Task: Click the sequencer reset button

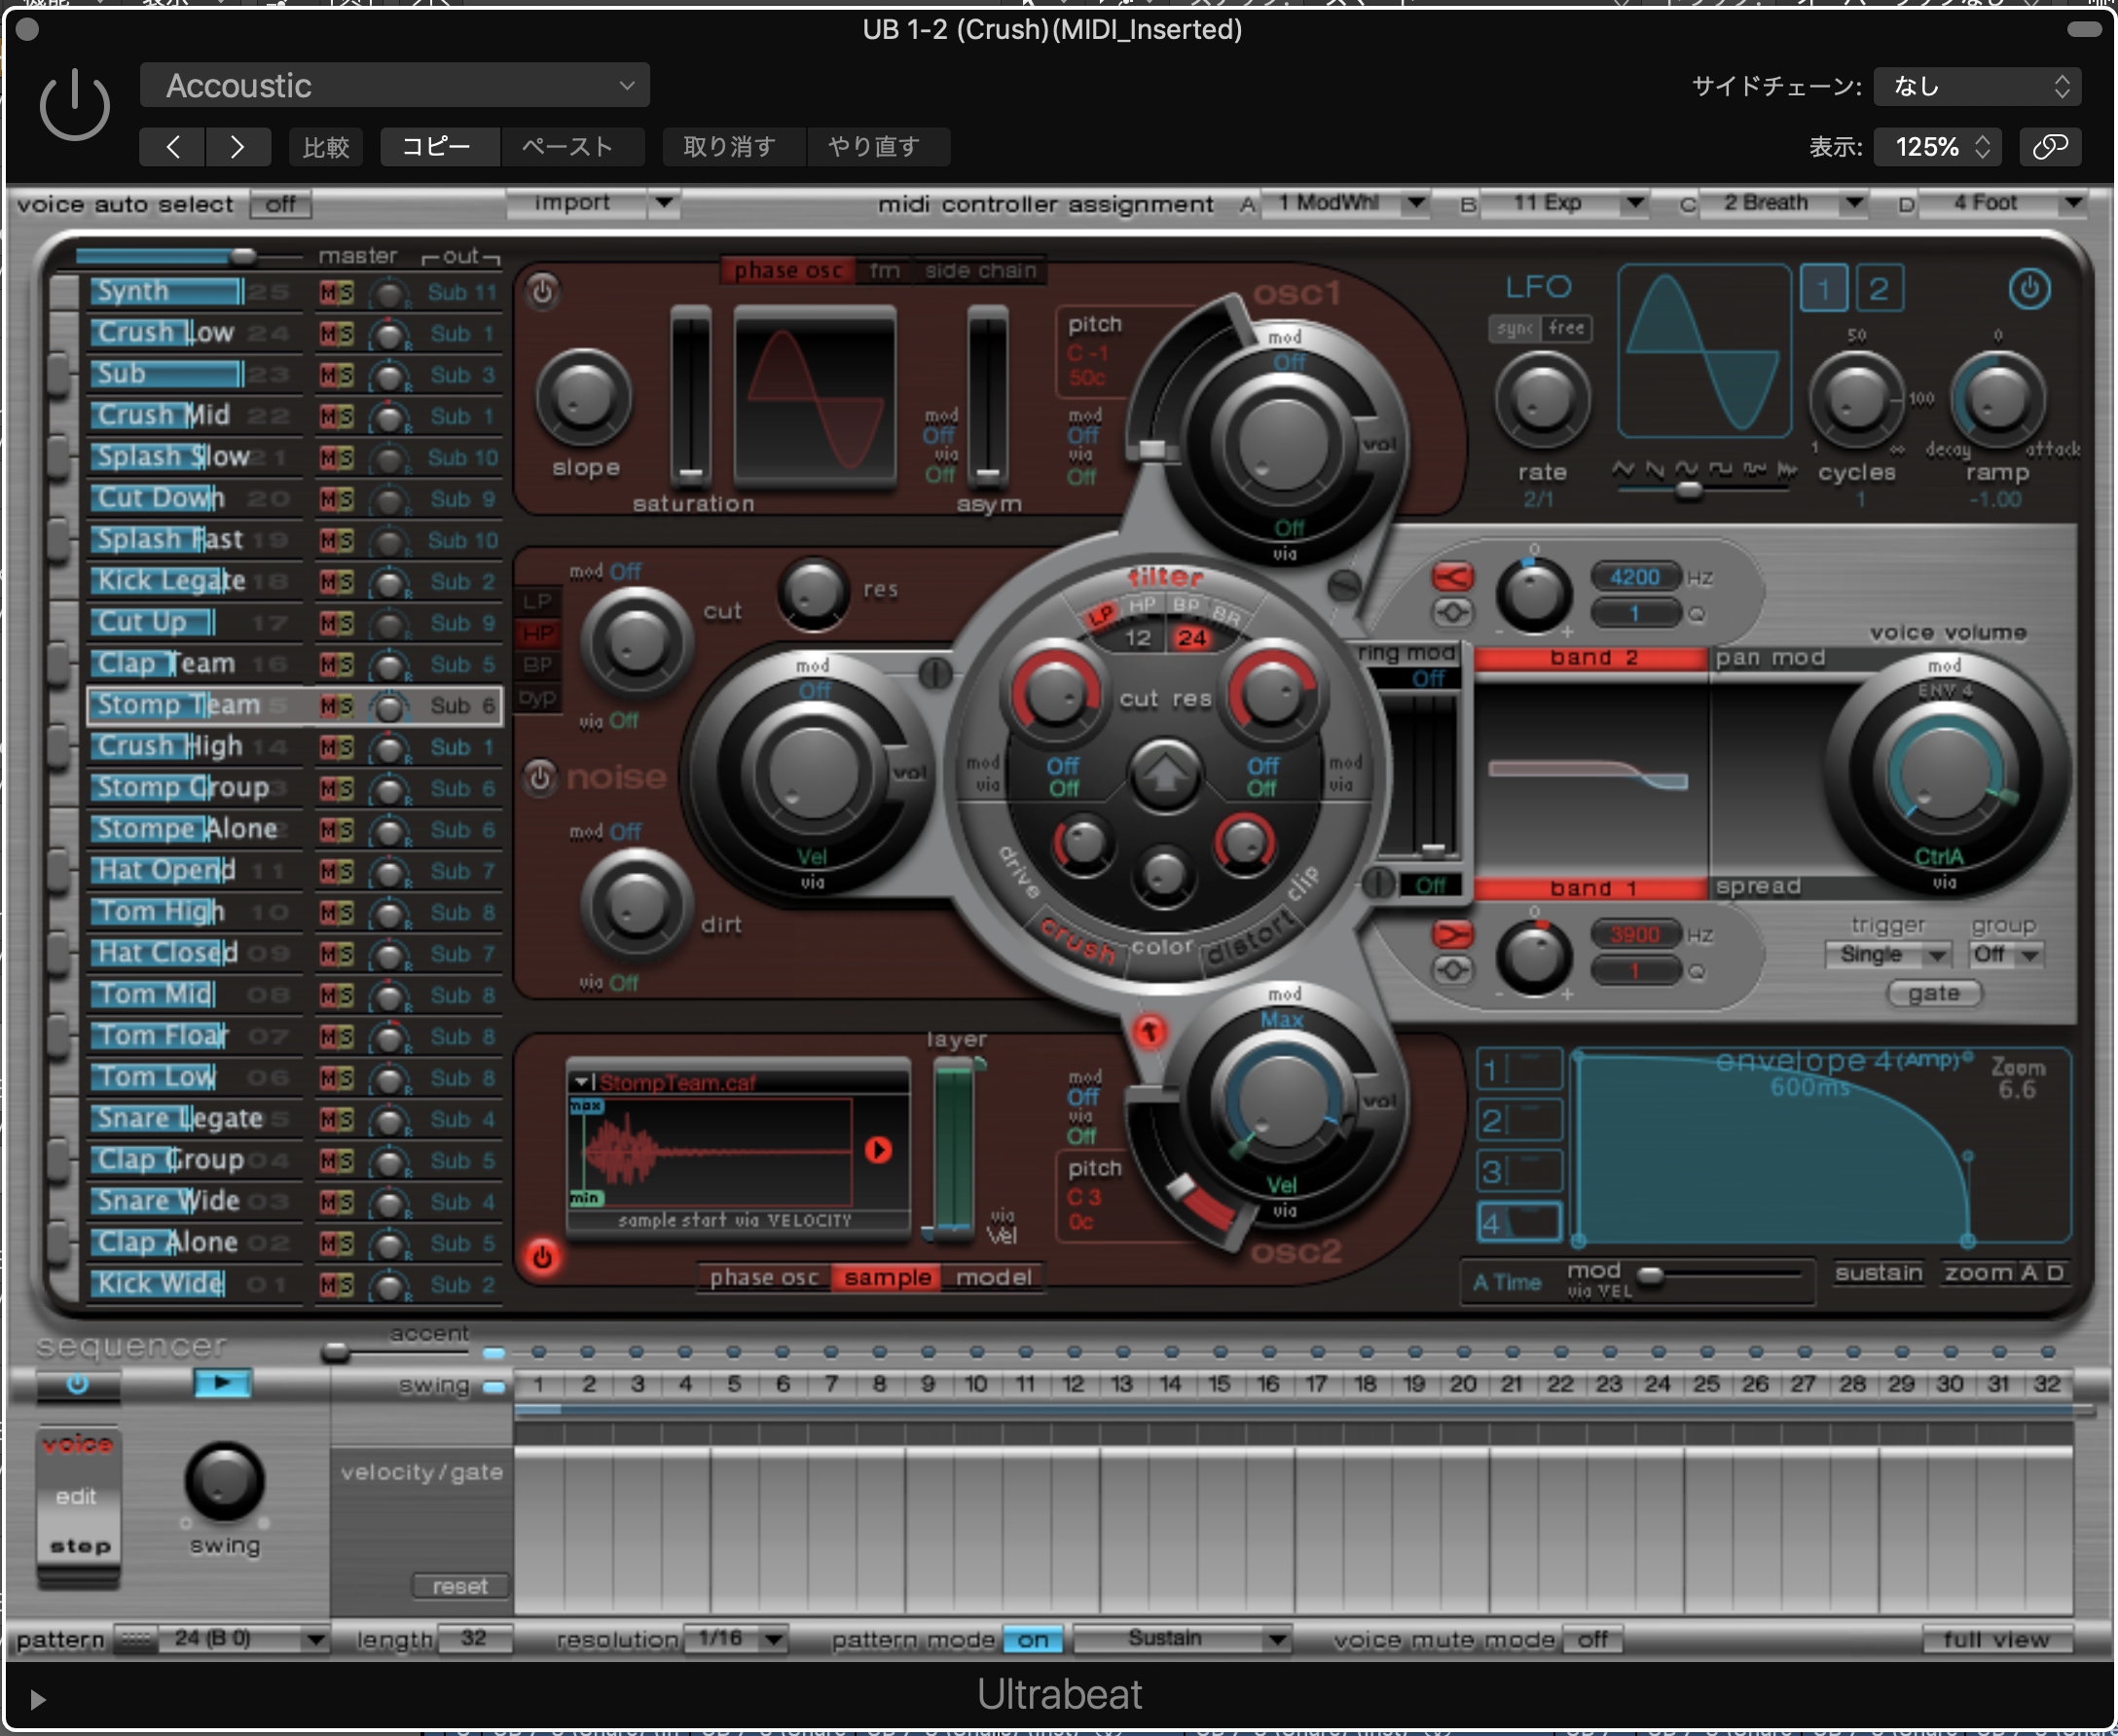Action: pyautogui.click(x=460, y=1587)
